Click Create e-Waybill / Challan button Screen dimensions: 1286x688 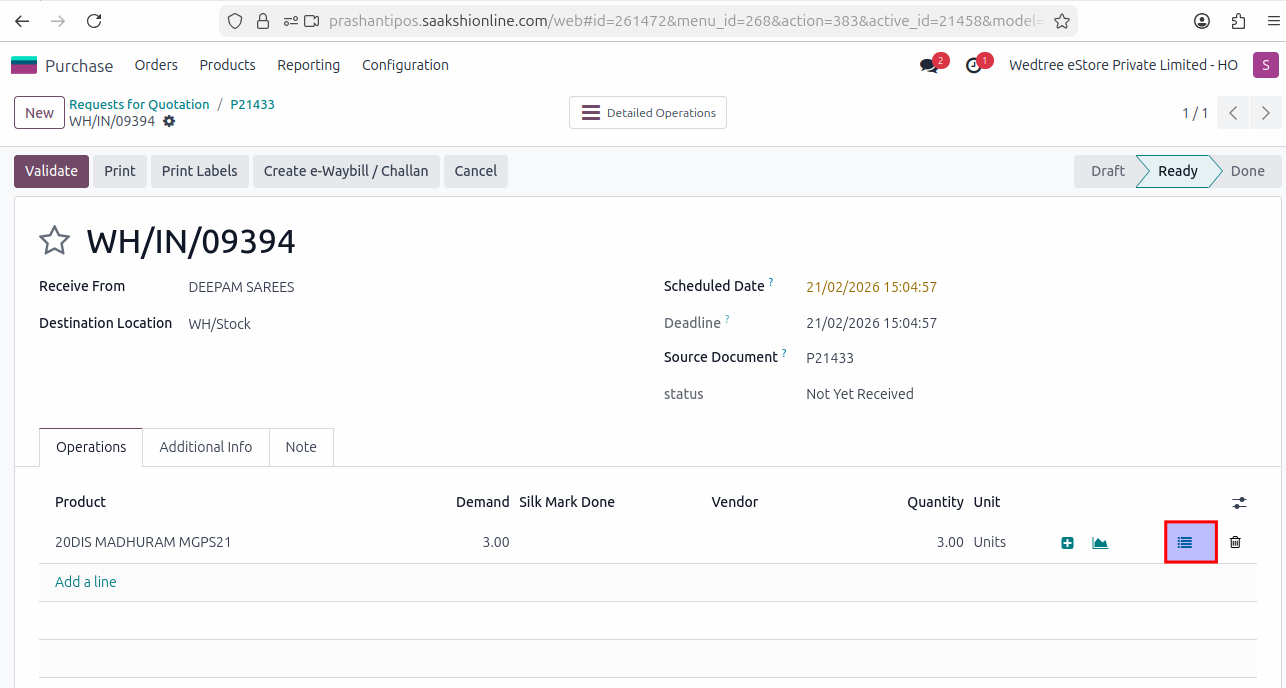tap(345, 171)
